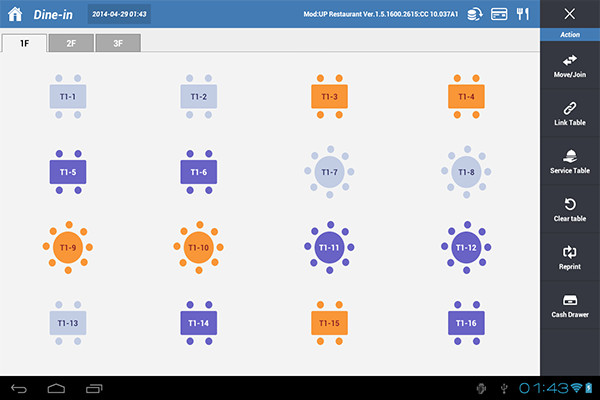Tap empty table T1-1
The image size is (600, 400).
[x=67, y=96]
